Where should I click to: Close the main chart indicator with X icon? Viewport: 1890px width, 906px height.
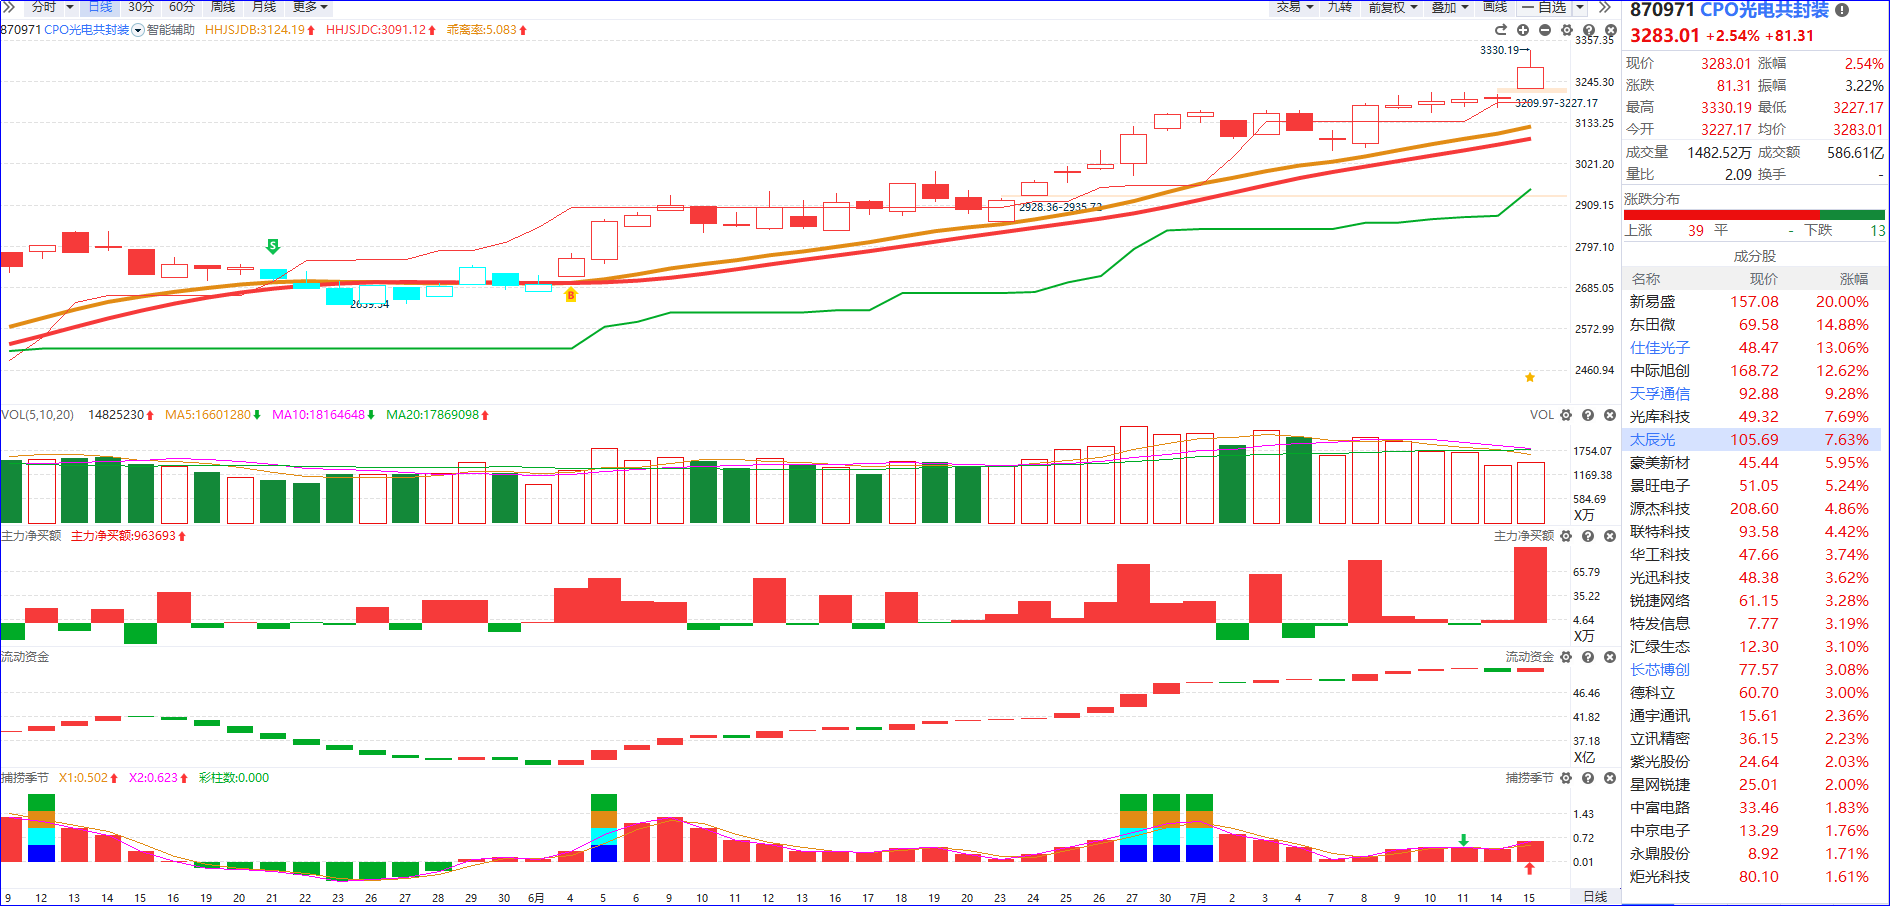[1610, 30]
